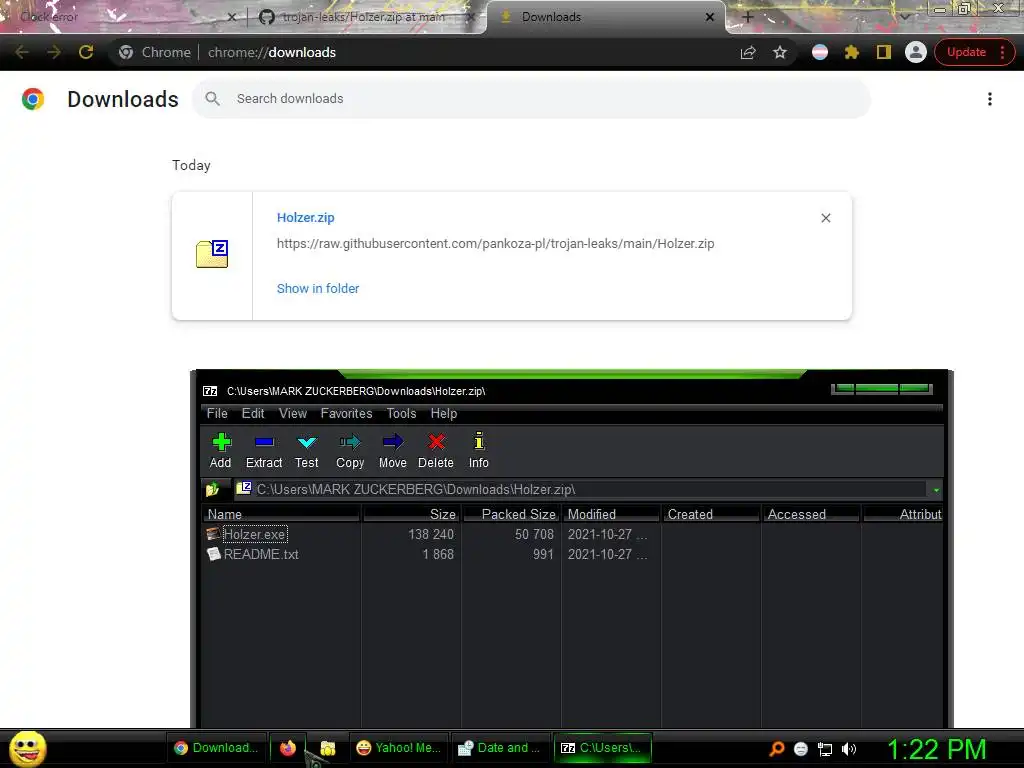Sort by the Created column header
The height and width of the screenshot is (768, 1024).
711,514
